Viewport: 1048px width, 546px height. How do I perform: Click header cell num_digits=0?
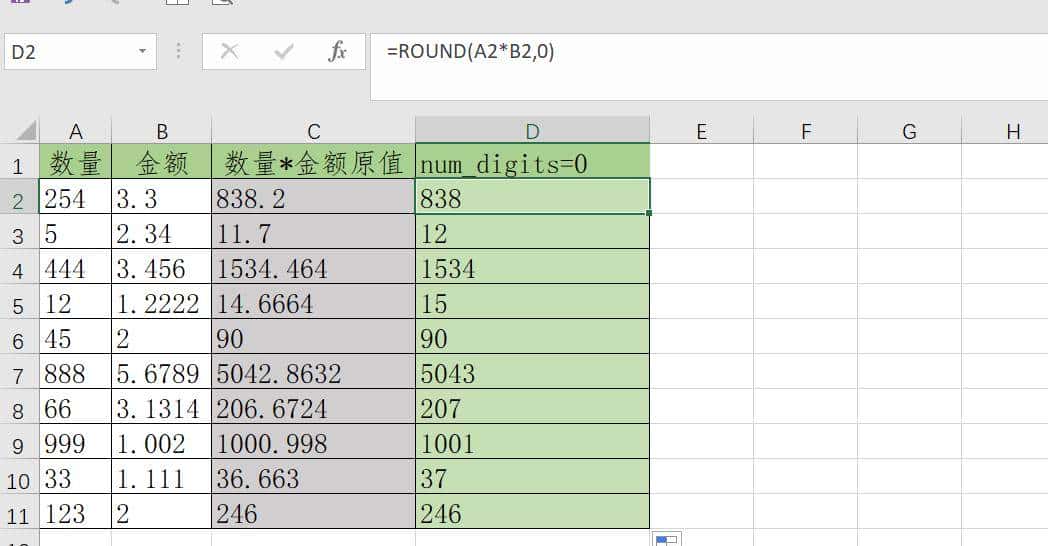tap(533, 162)
